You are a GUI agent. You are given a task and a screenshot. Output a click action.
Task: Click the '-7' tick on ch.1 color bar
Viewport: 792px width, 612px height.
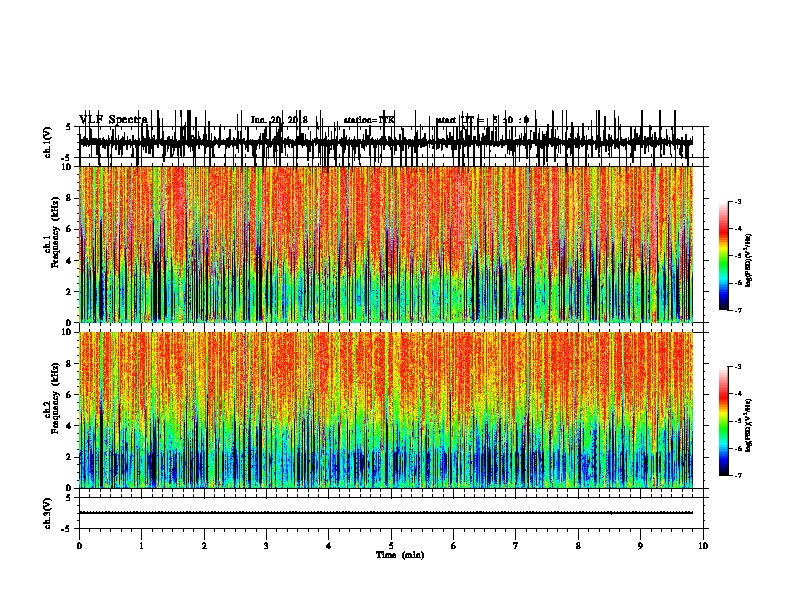[x=737, y=310]
